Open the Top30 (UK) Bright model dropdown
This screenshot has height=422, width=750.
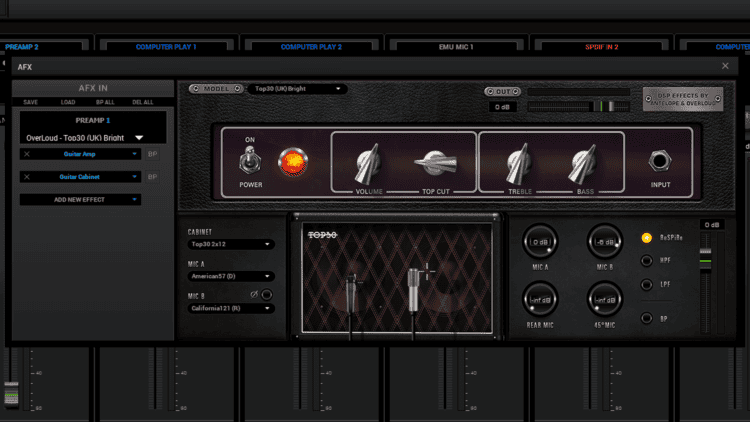pos(297,89)
